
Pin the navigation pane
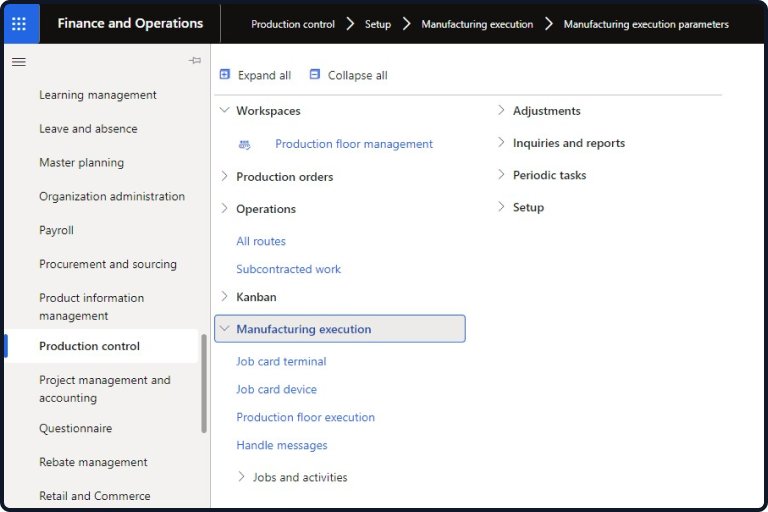click(195, 60)
